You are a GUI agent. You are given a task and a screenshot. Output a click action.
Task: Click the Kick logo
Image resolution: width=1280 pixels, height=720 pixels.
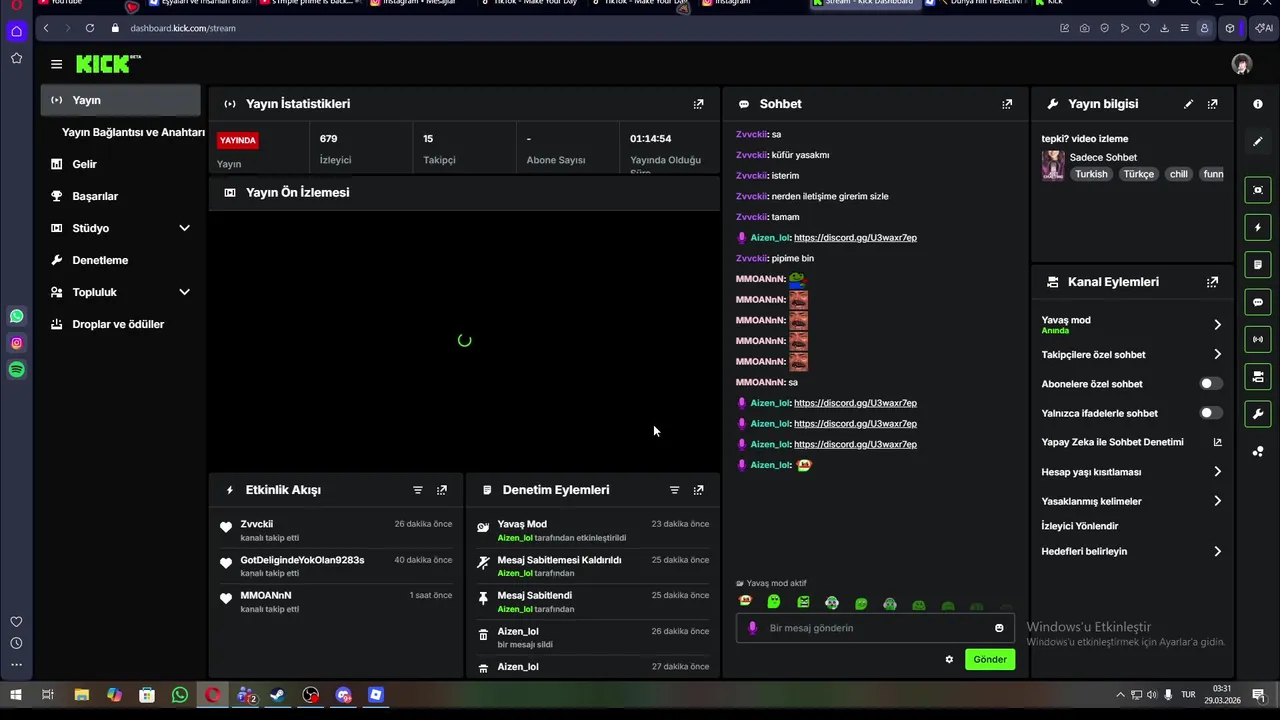coord(108,64)
